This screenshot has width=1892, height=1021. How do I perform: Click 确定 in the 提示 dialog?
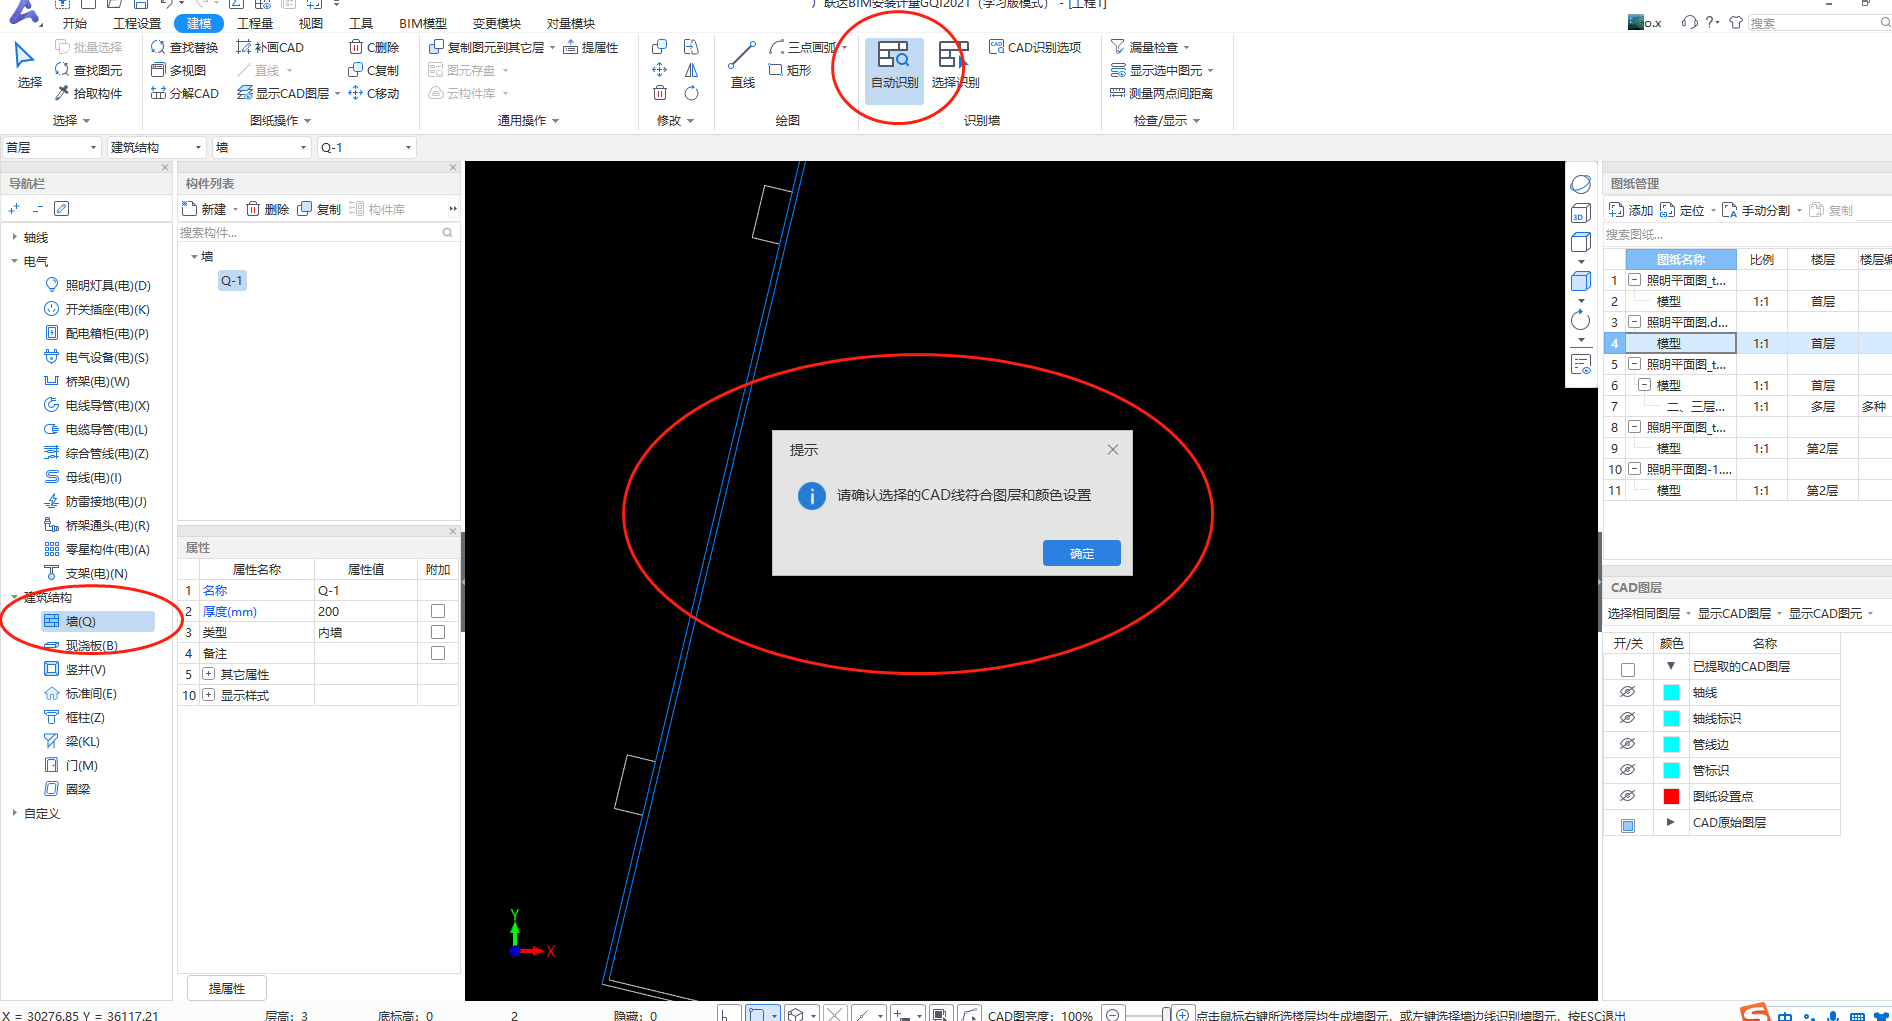pos(1081,553)
